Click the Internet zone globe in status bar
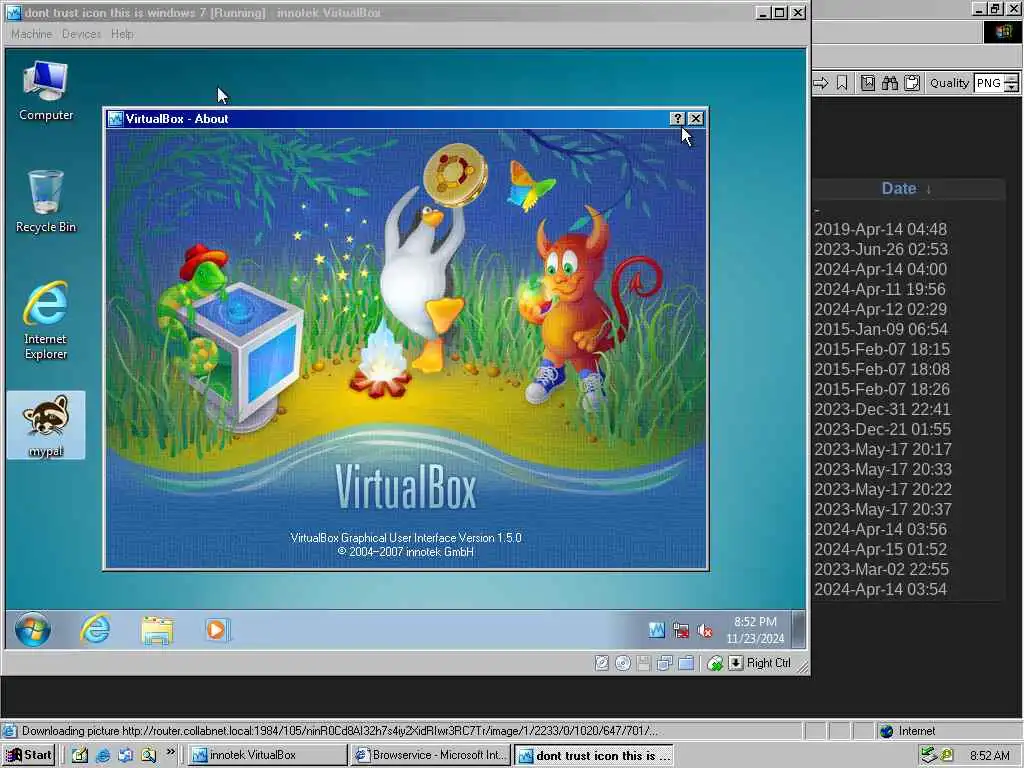 pos(886,731)
